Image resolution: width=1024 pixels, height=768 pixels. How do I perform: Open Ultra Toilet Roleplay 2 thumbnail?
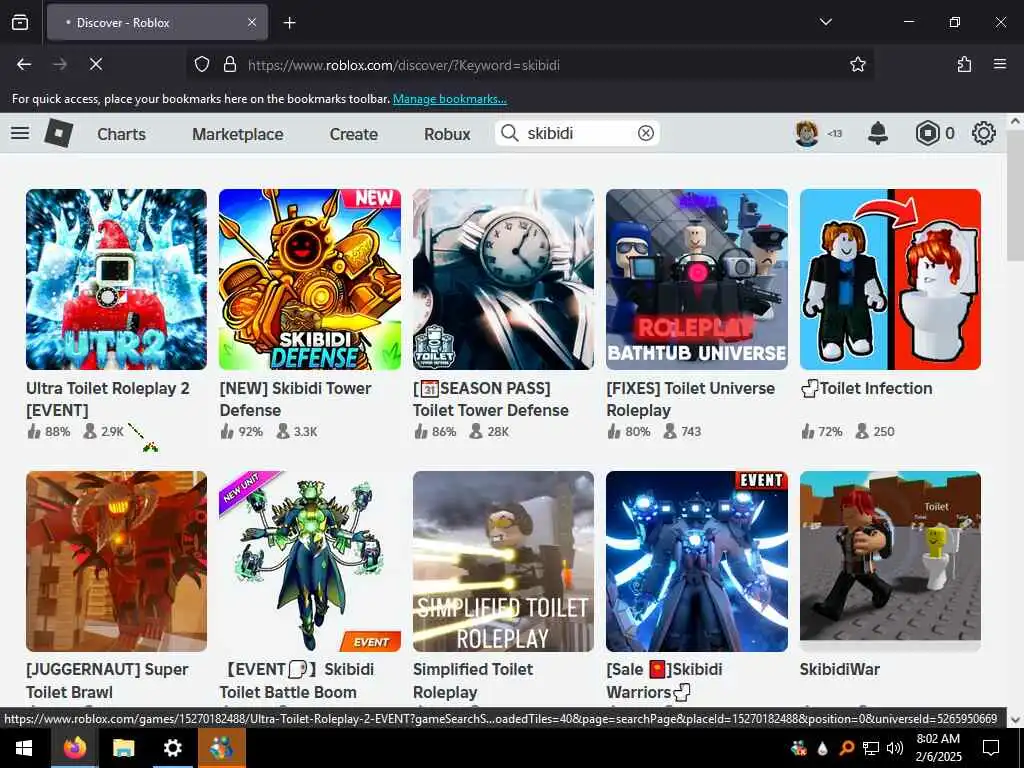pos(116,280)
